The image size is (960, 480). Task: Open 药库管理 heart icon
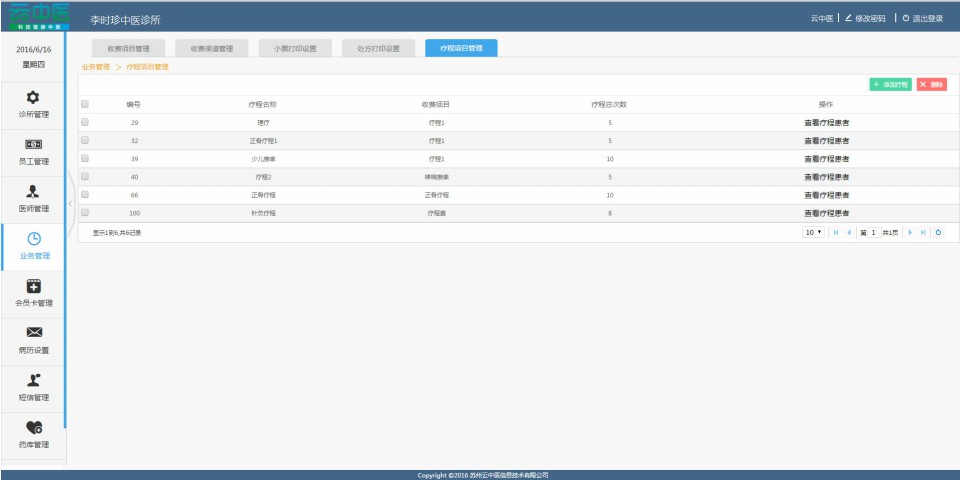[33, 427]
